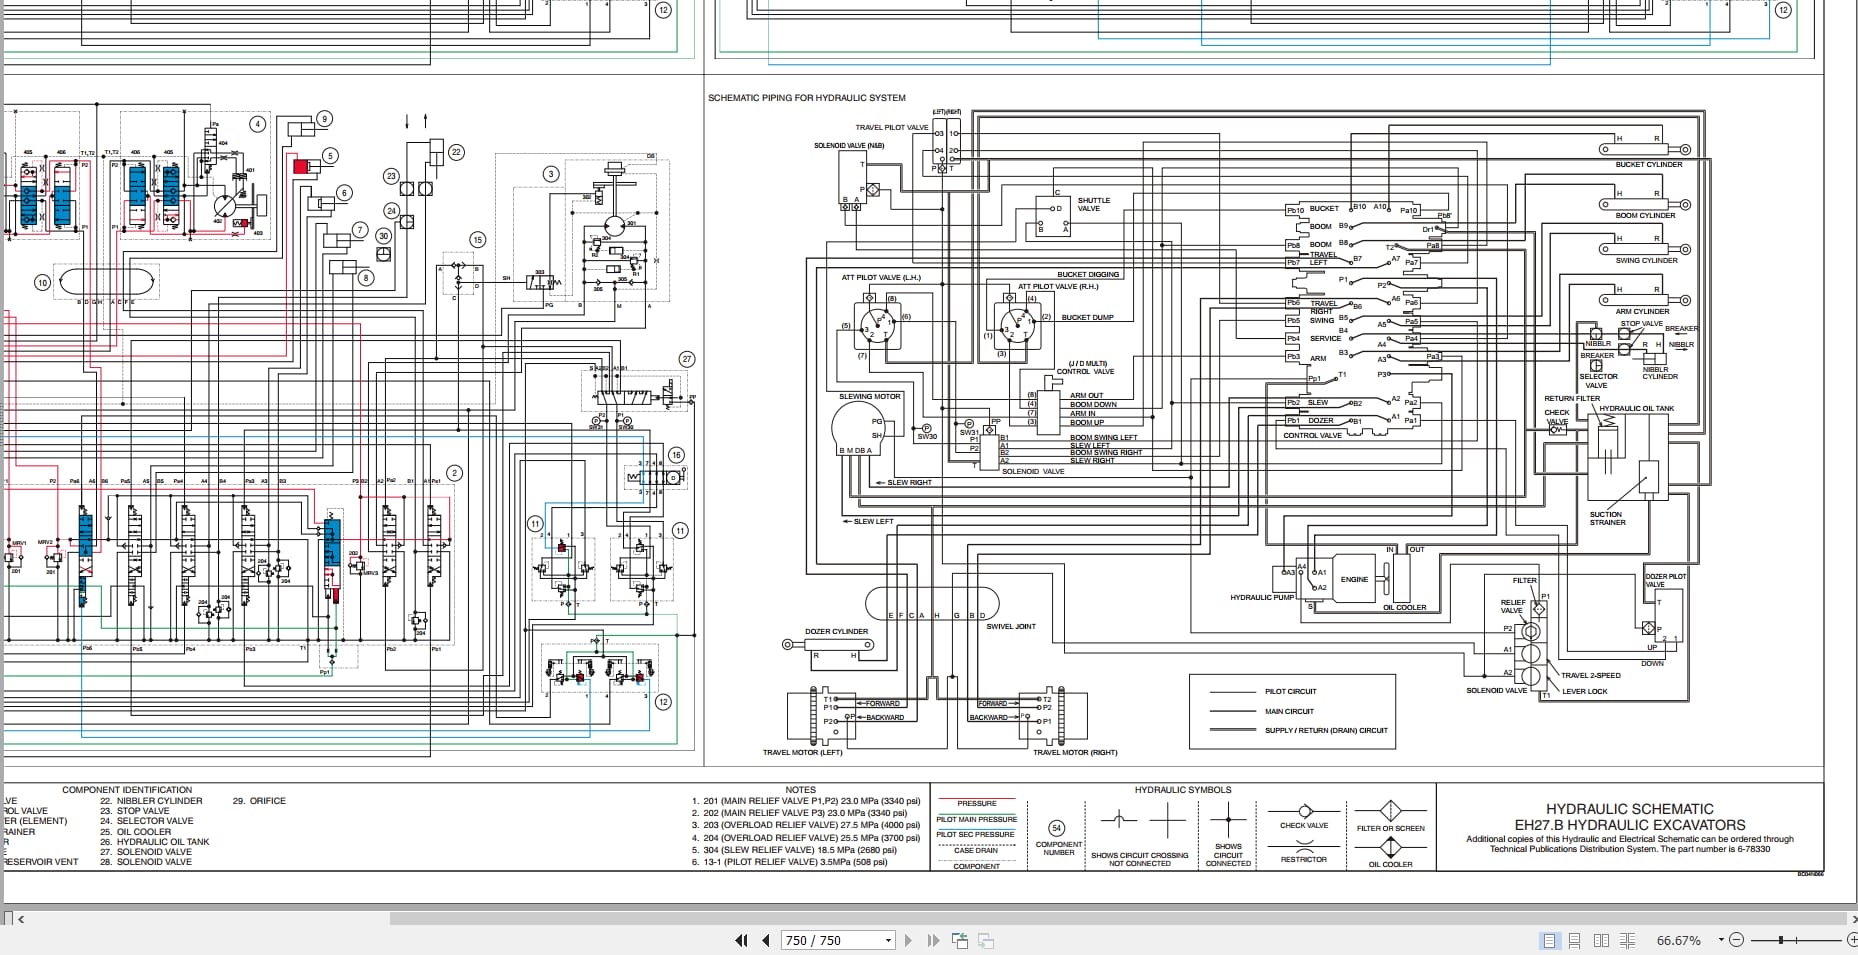1858x955 pixels.
Task: Go to the previous page
Action: coord(766,940)
